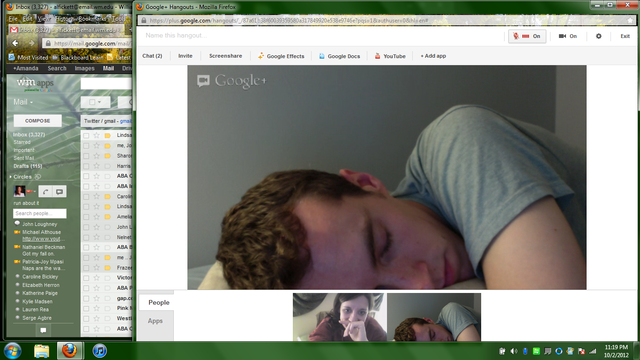Click the network signal tray icon
Screen dimensions: 640x360
pos(593,351)
